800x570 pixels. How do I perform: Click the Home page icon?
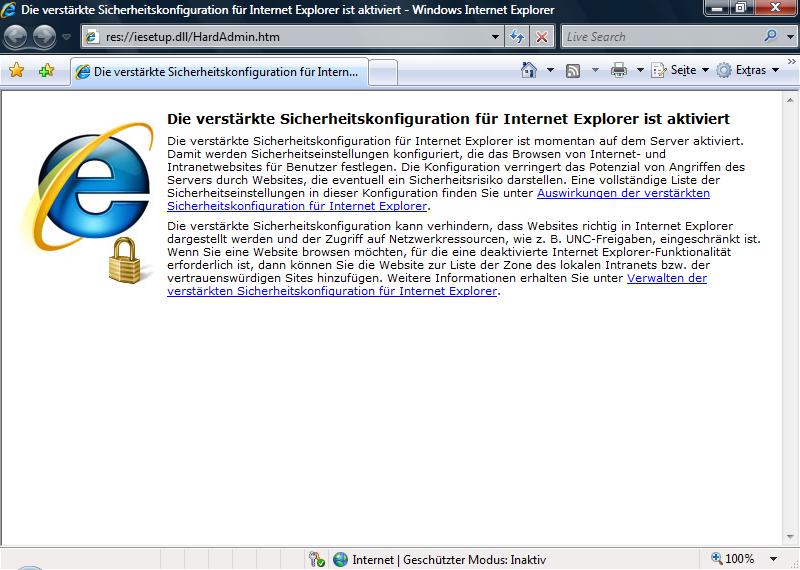point(529,70)
